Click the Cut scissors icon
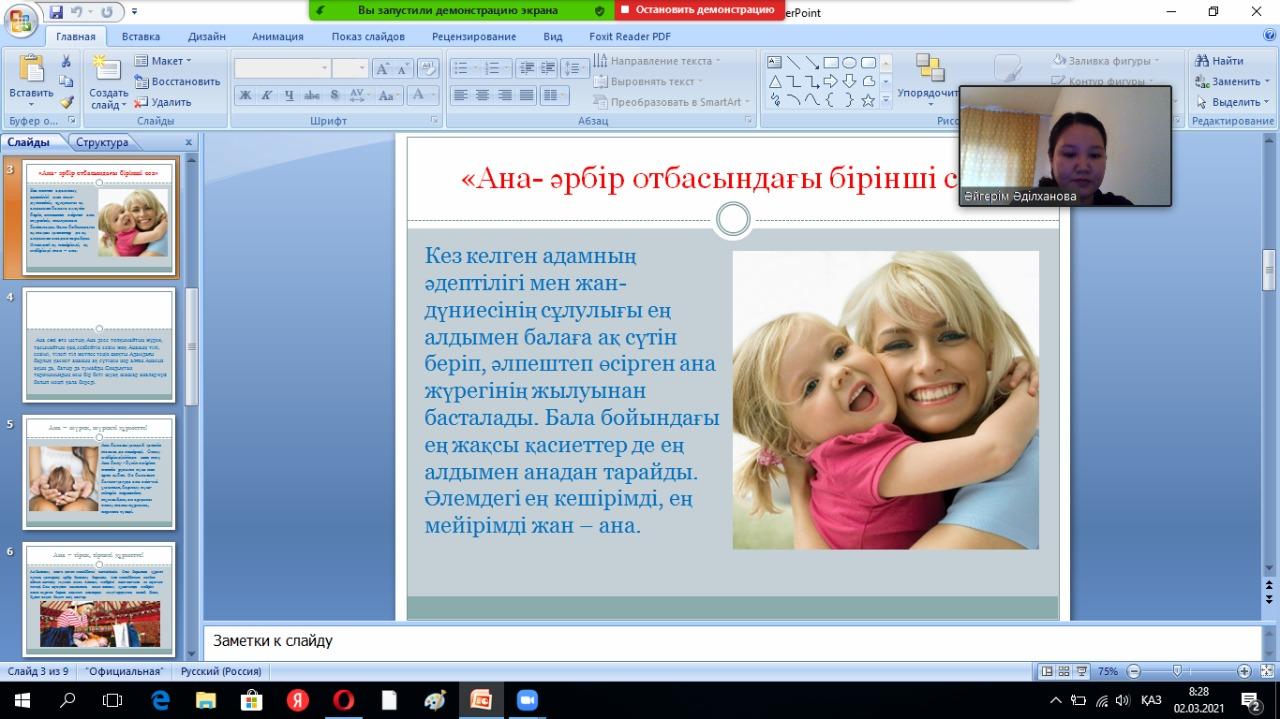Image resolution: width=1280 pixels, height=719 pixels. (66, 61)
